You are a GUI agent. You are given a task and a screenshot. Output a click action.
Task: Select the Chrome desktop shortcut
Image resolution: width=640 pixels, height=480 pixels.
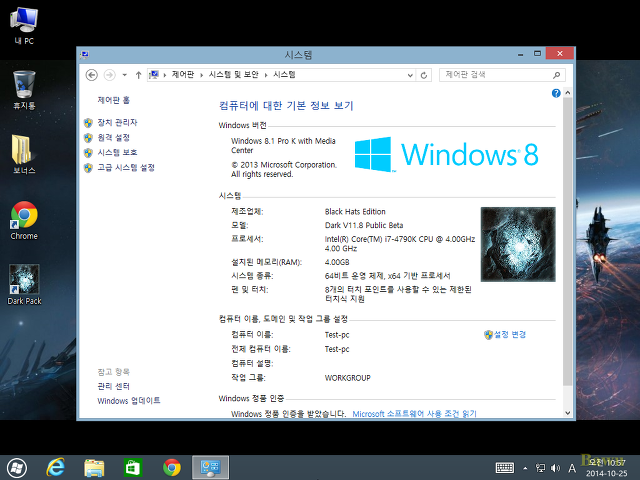[24, 220]
